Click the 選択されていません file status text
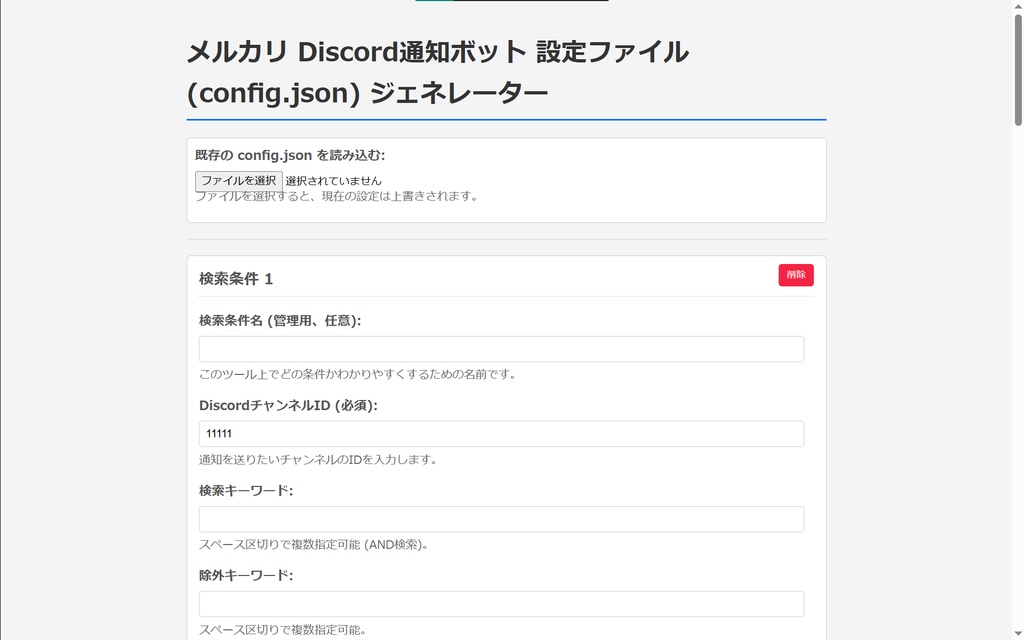Screen dimensions: 1024x640 tap(333, 181)
